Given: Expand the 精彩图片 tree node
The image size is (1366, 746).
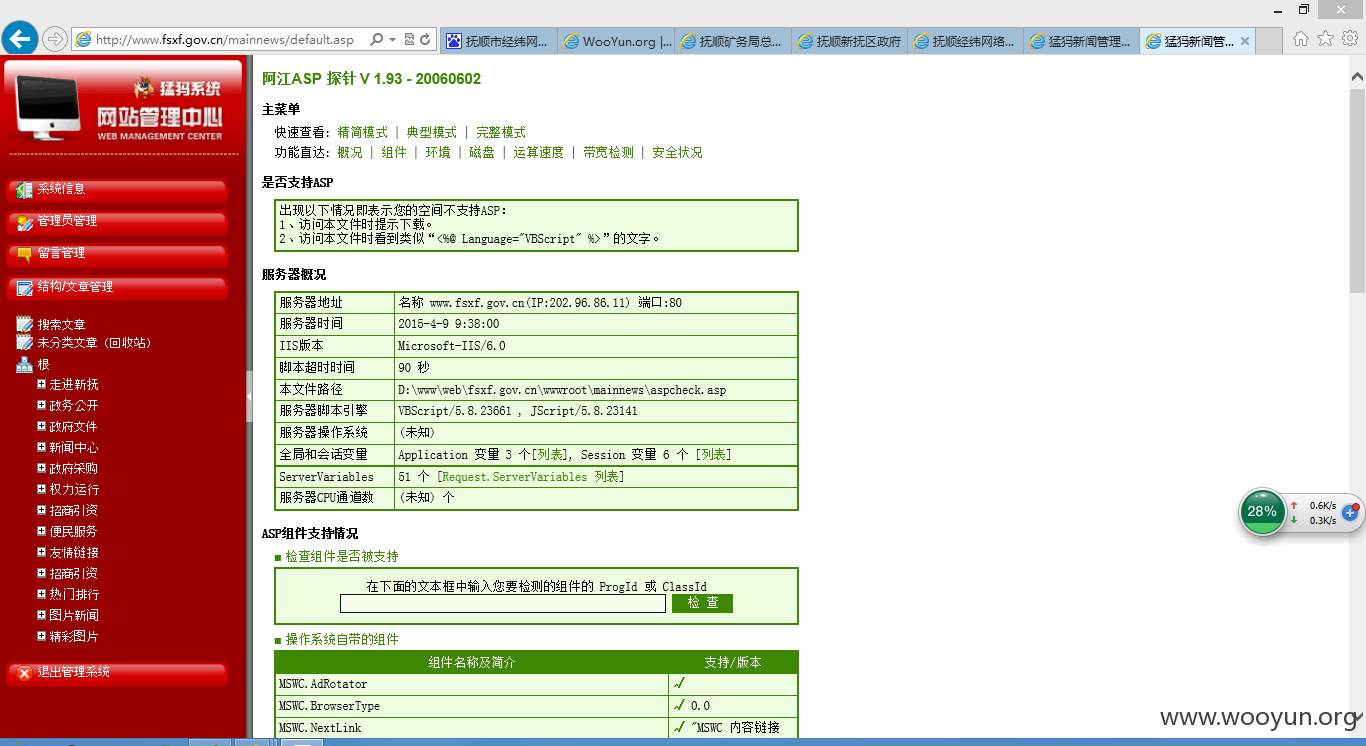Looking at the screenshot, I should 41,636.
